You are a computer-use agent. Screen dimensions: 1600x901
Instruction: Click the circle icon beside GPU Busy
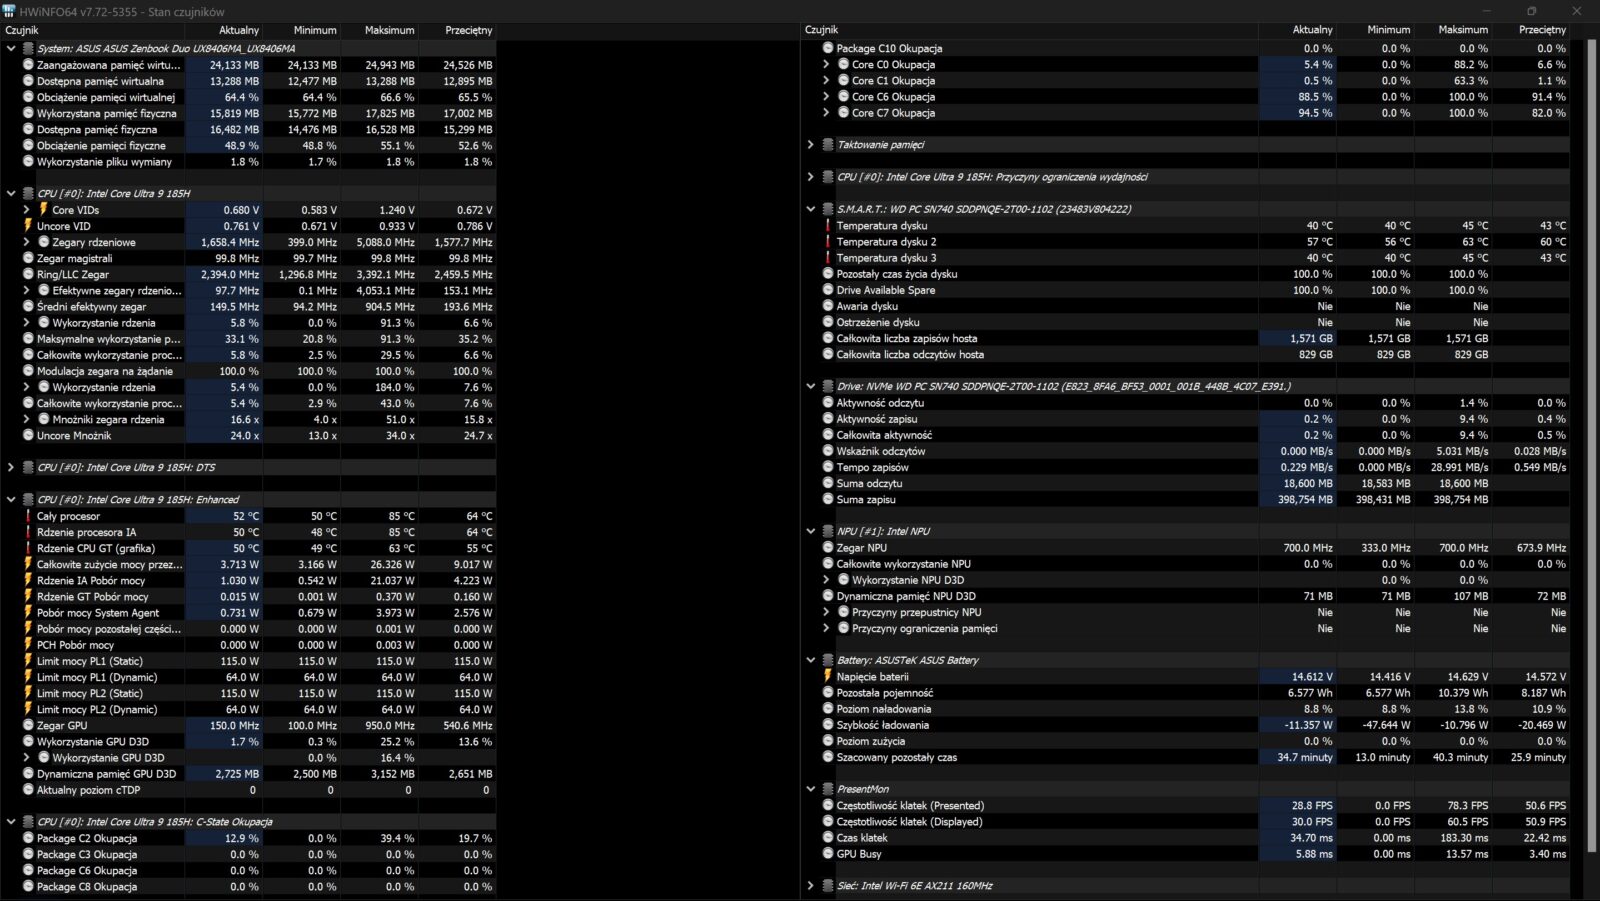828,854
